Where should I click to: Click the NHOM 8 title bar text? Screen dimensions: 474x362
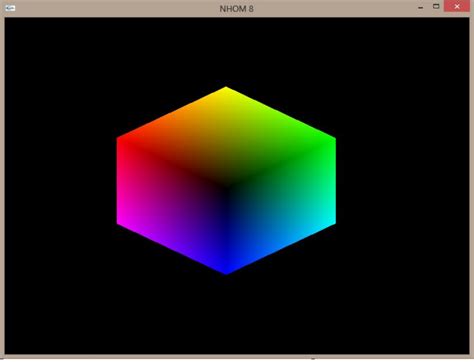[x=237, y=9]
